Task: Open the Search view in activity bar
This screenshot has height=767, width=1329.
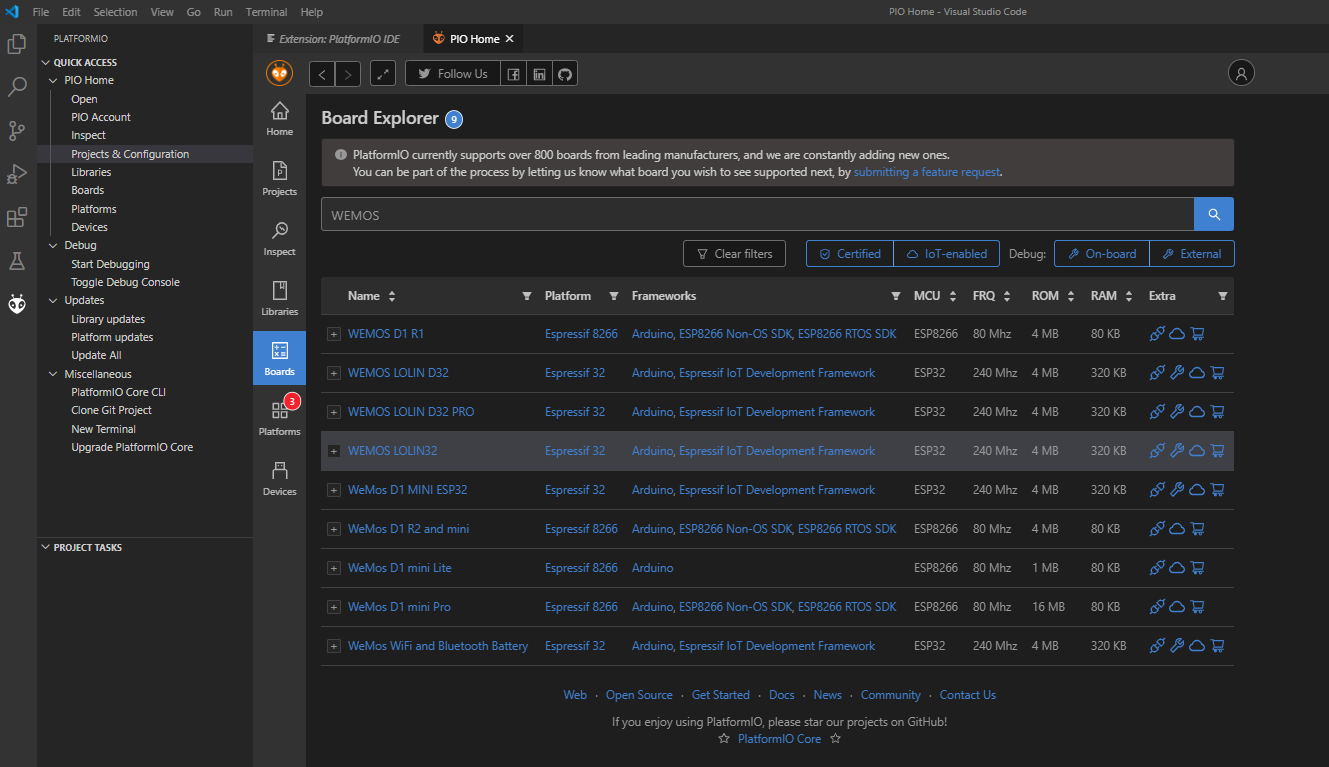Action: tap(17, 87)
